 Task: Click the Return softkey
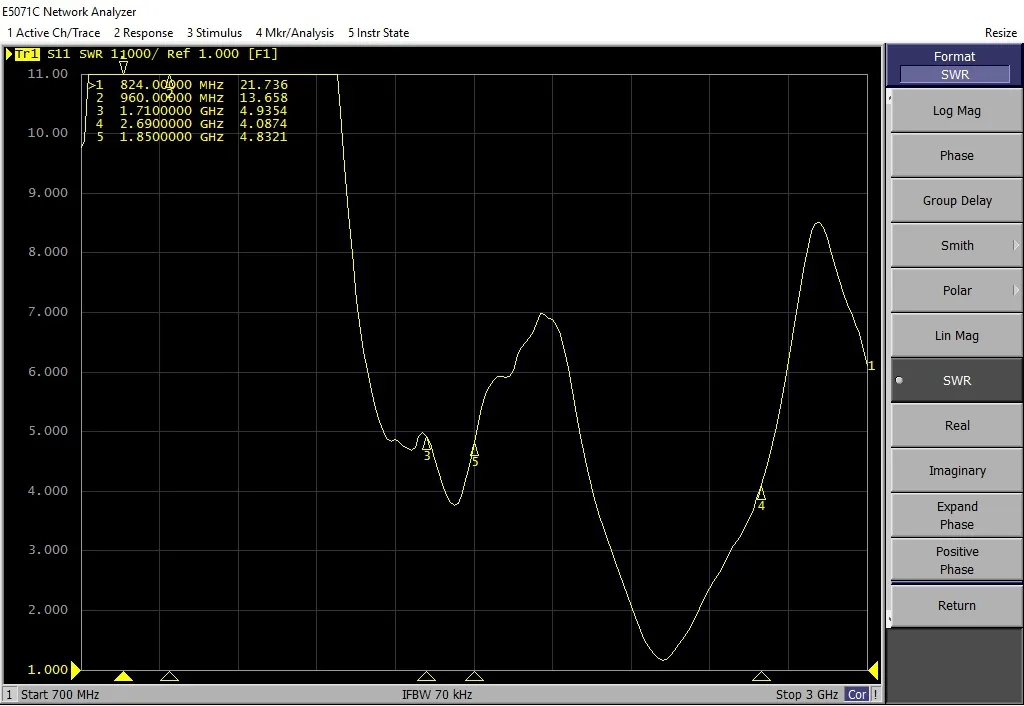[956, 606]
